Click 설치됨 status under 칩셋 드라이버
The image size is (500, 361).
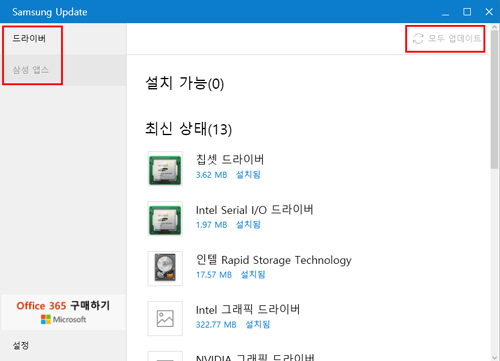[248, 175]
